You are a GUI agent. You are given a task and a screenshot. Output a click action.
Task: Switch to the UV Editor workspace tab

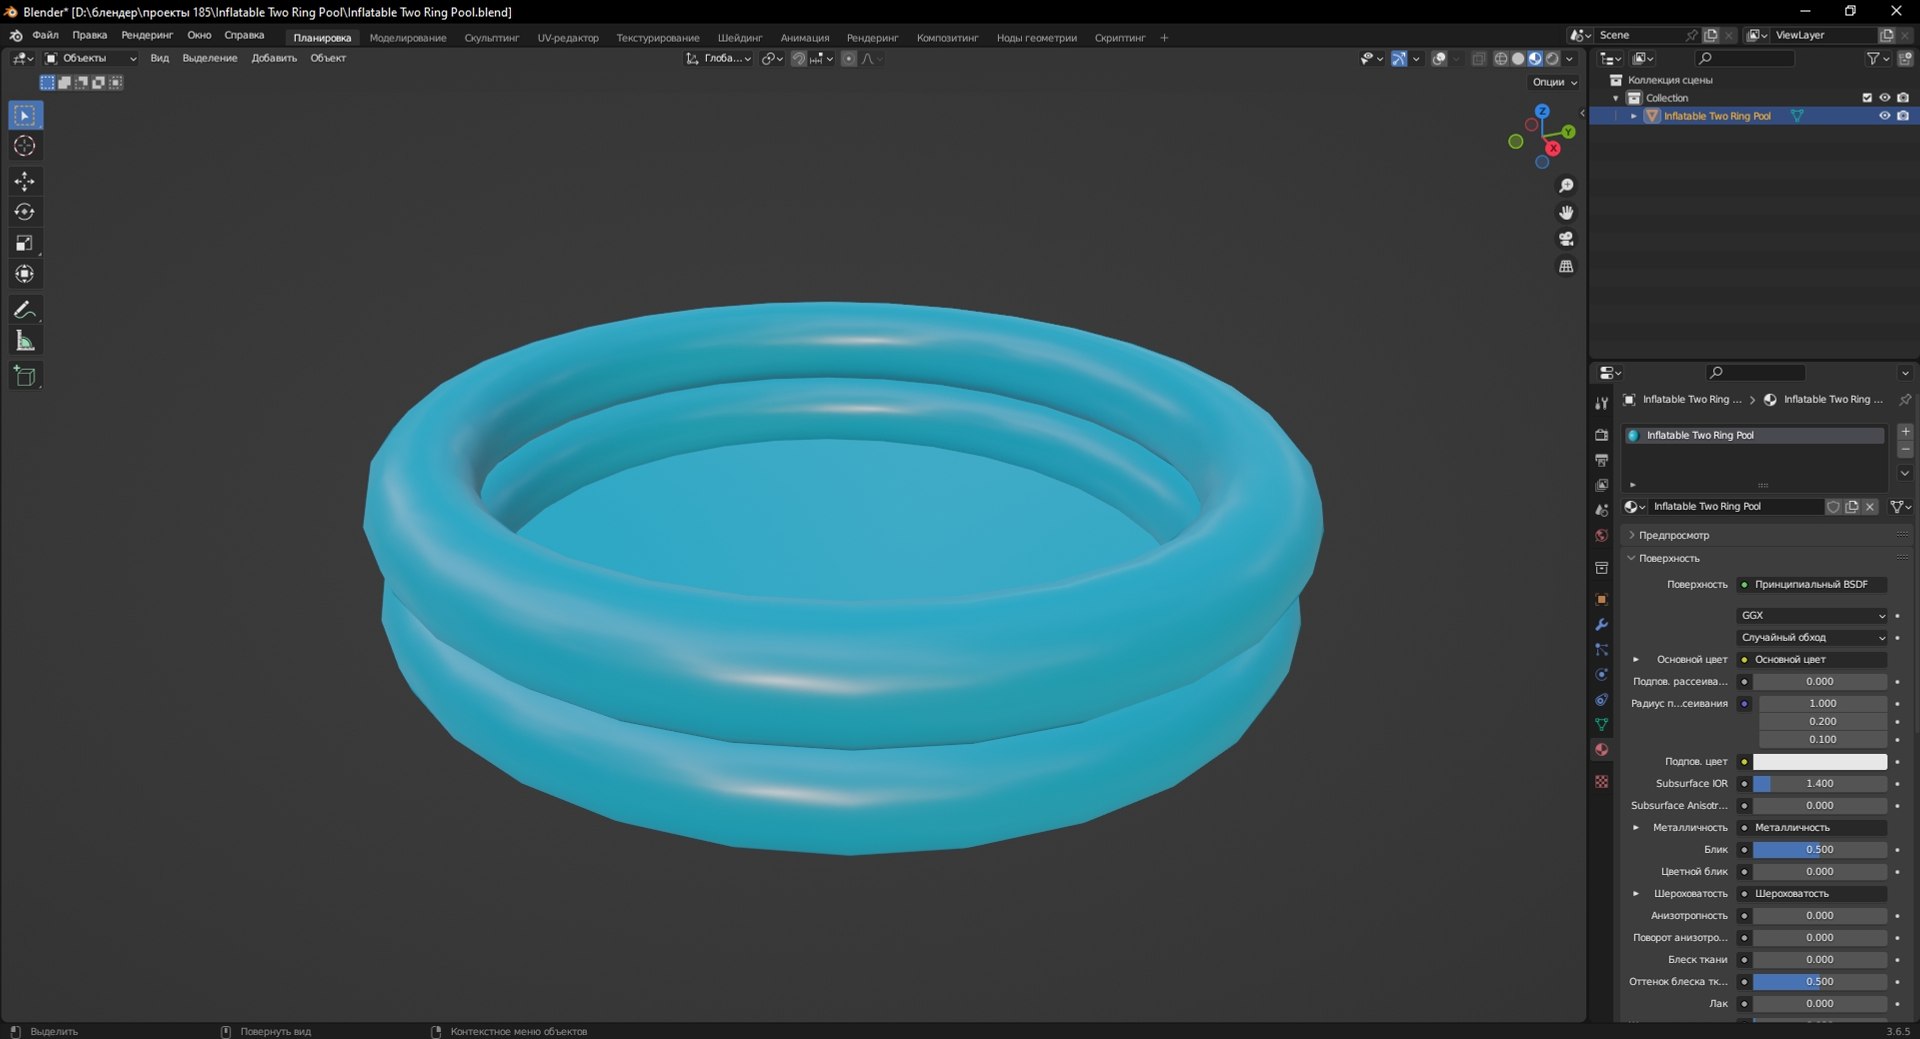568,38
